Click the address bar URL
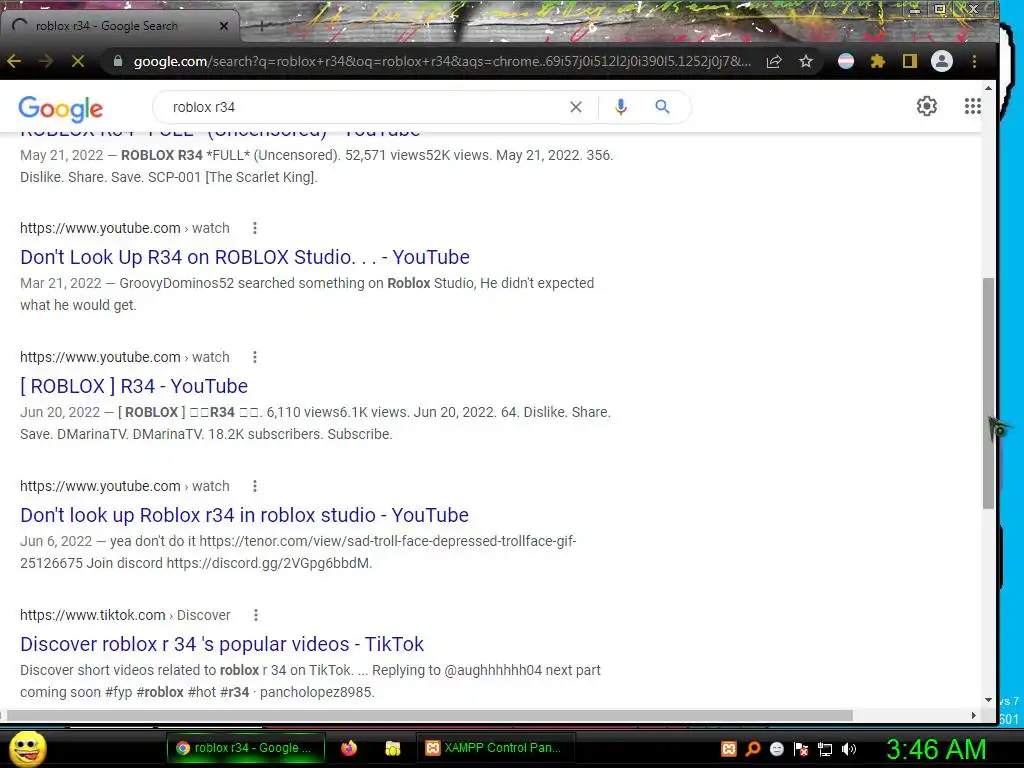This screenshot has height=768, width=1024. (x=441, y=61)
